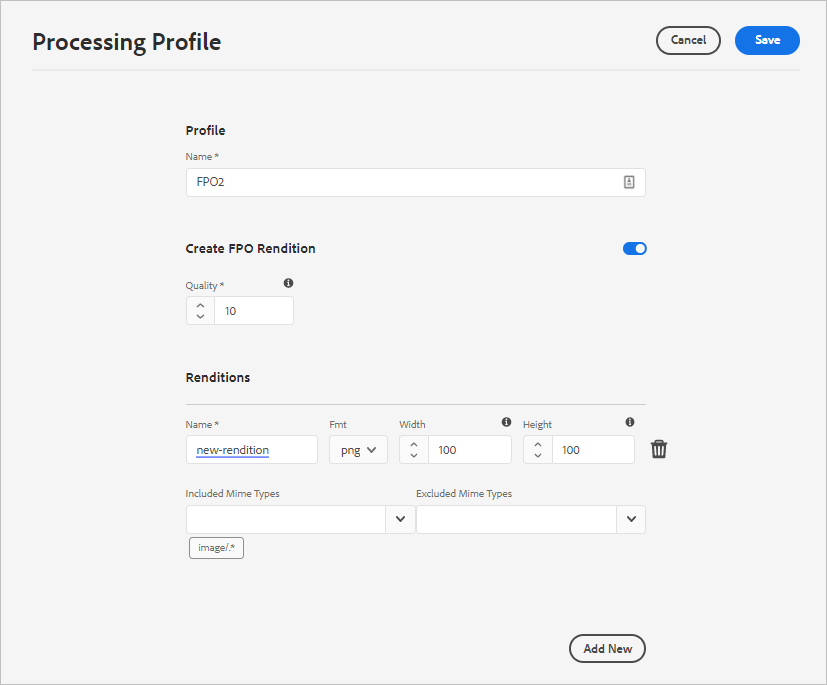The width and height of the screenshot is (827, 685).
Task: Click the contact icon in Profile Name field
Action: [629, 182]
